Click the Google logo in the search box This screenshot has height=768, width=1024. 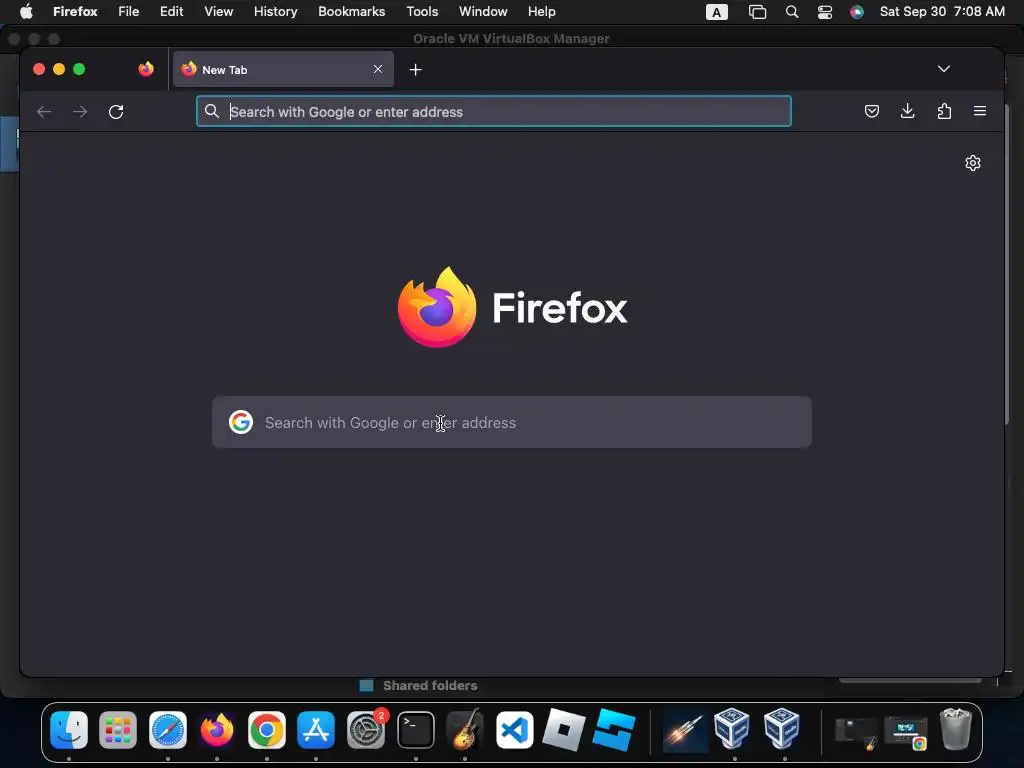(241, 422)
